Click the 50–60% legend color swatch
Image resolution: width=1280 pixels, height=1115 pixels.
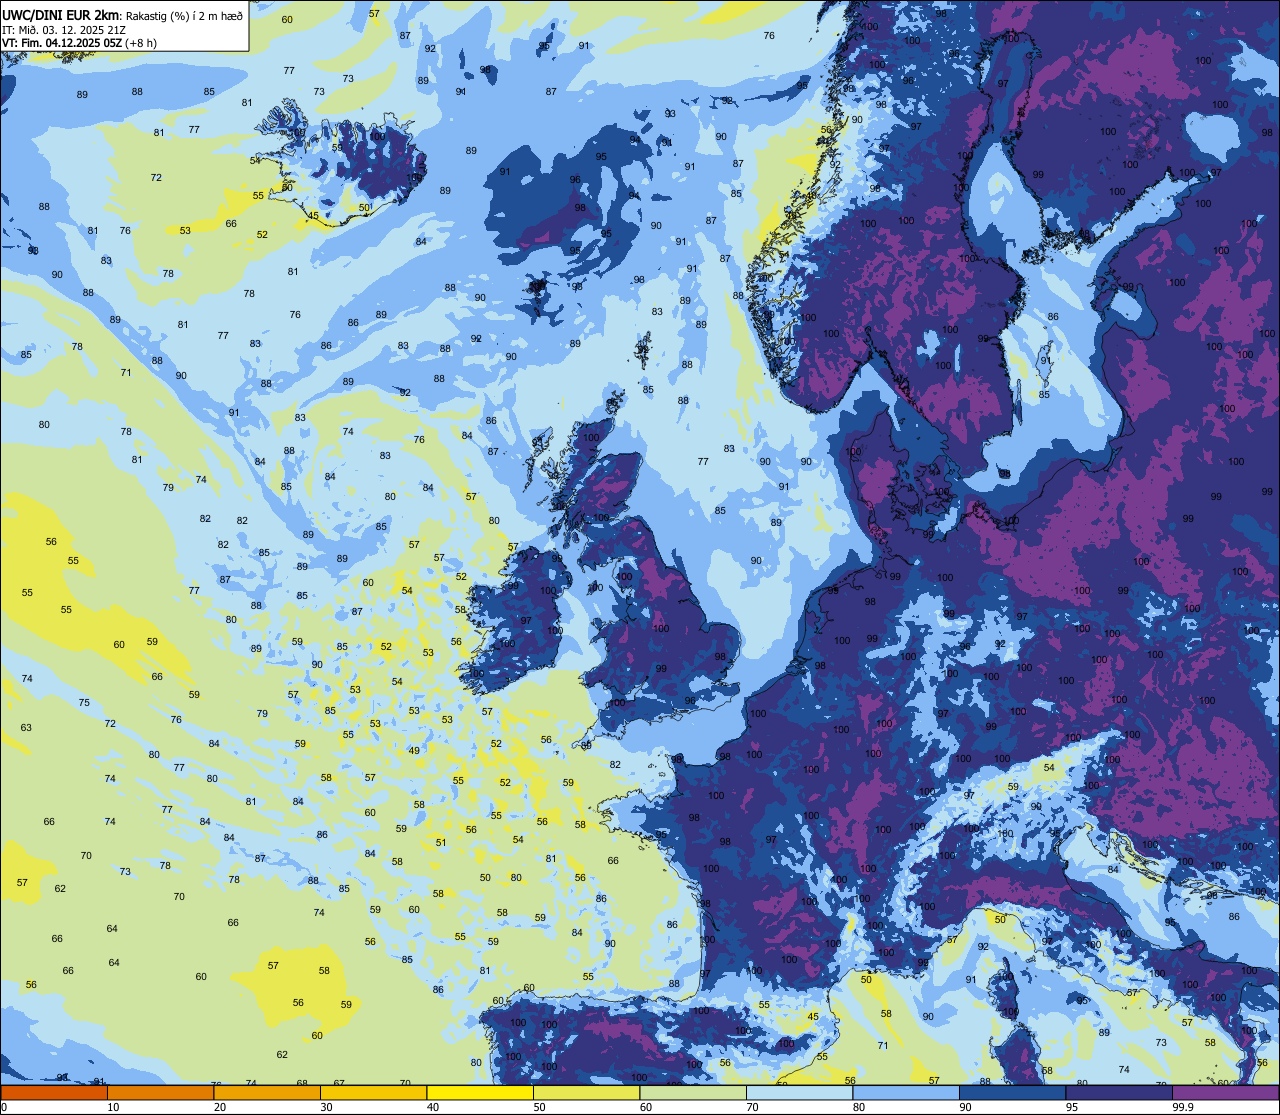586,1092
